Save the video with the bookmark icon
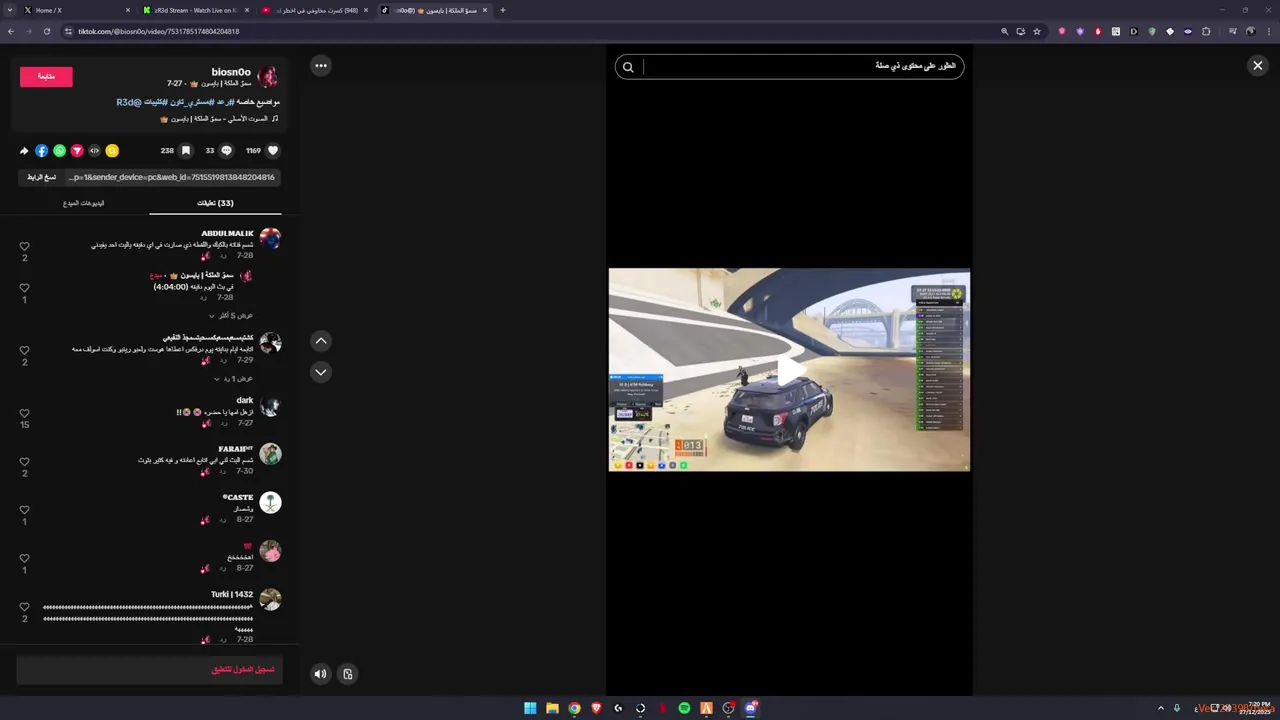The image size is (1280, 720). click(x=186, y=151)
